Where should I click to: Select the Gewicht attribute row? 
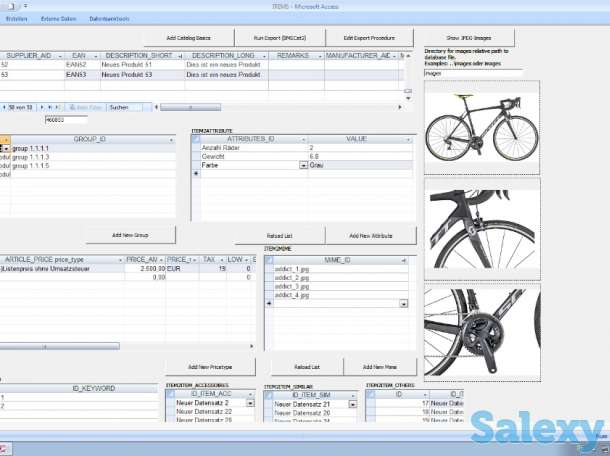coord(306,156)
